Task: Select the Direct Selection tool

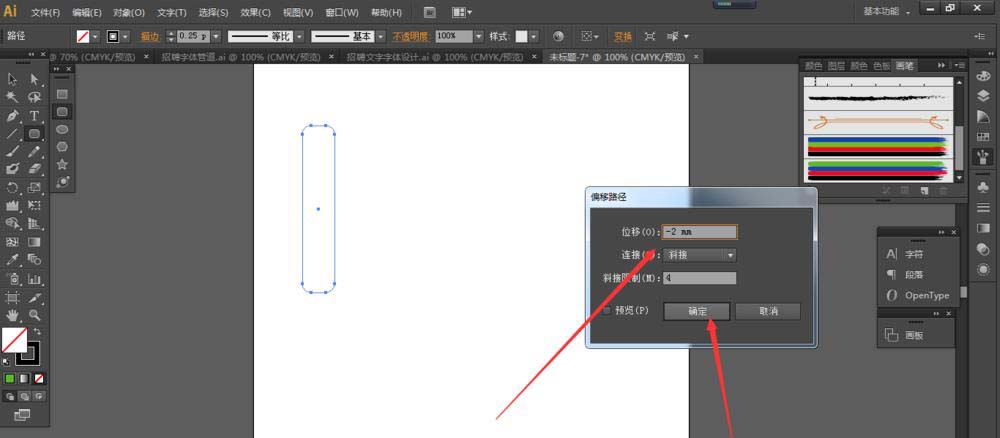Action: 34,79
